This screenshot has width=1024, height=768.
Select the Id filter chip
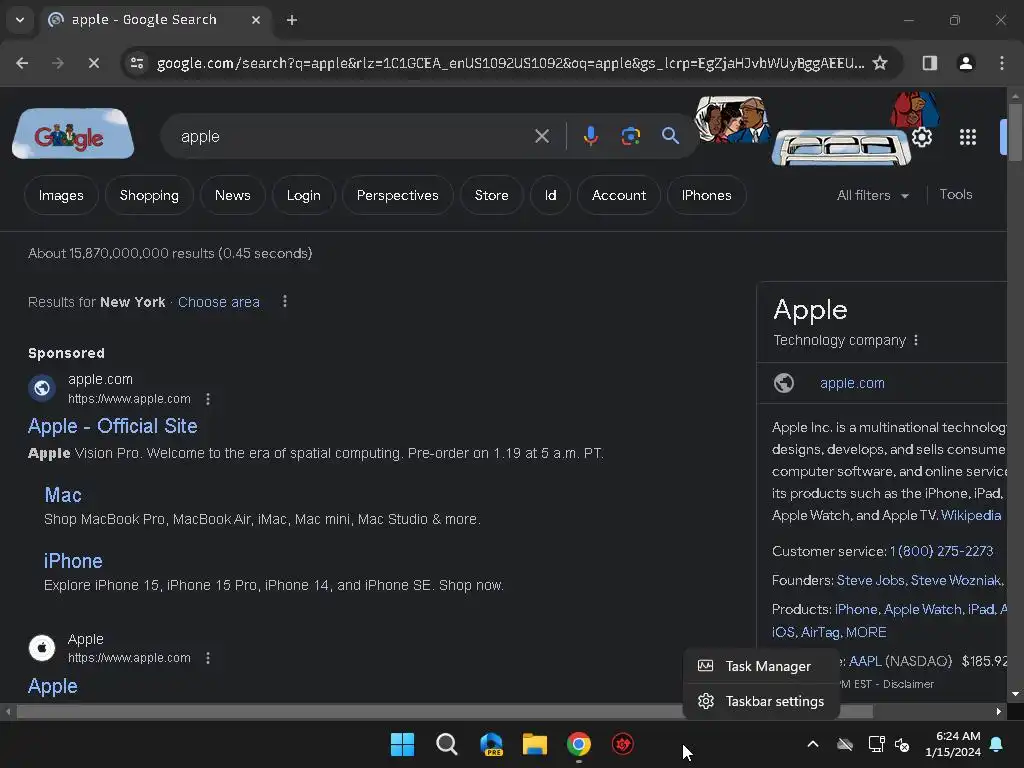tap(551, 195)
